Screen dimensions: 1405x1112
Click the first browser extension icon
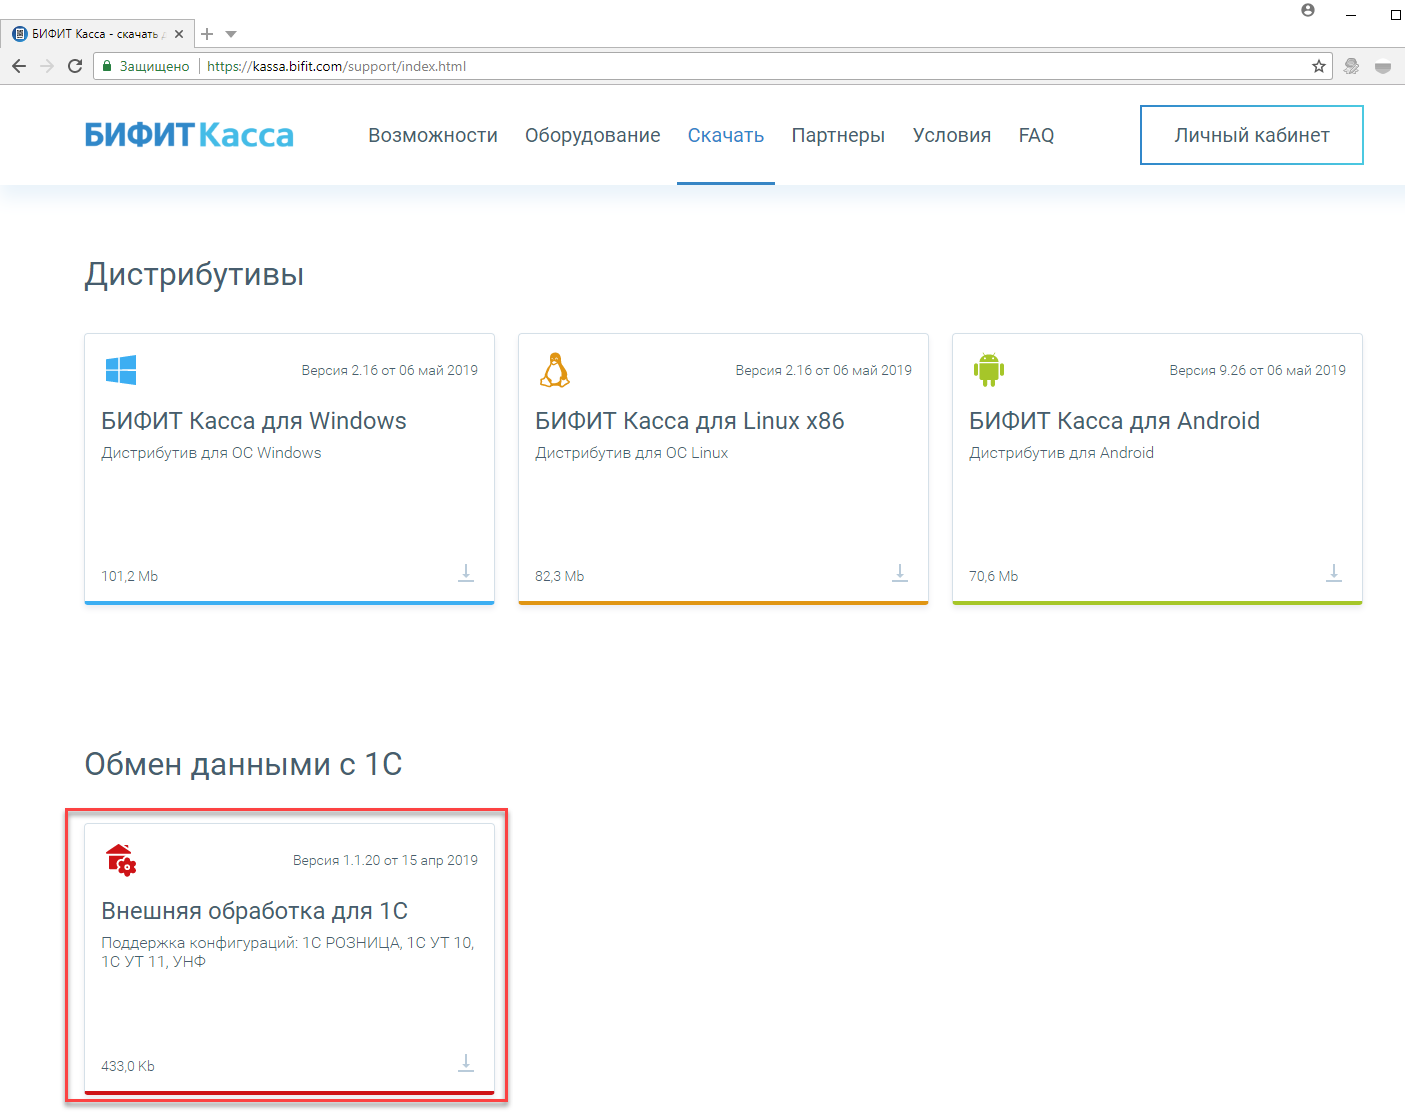point(1352,66)
